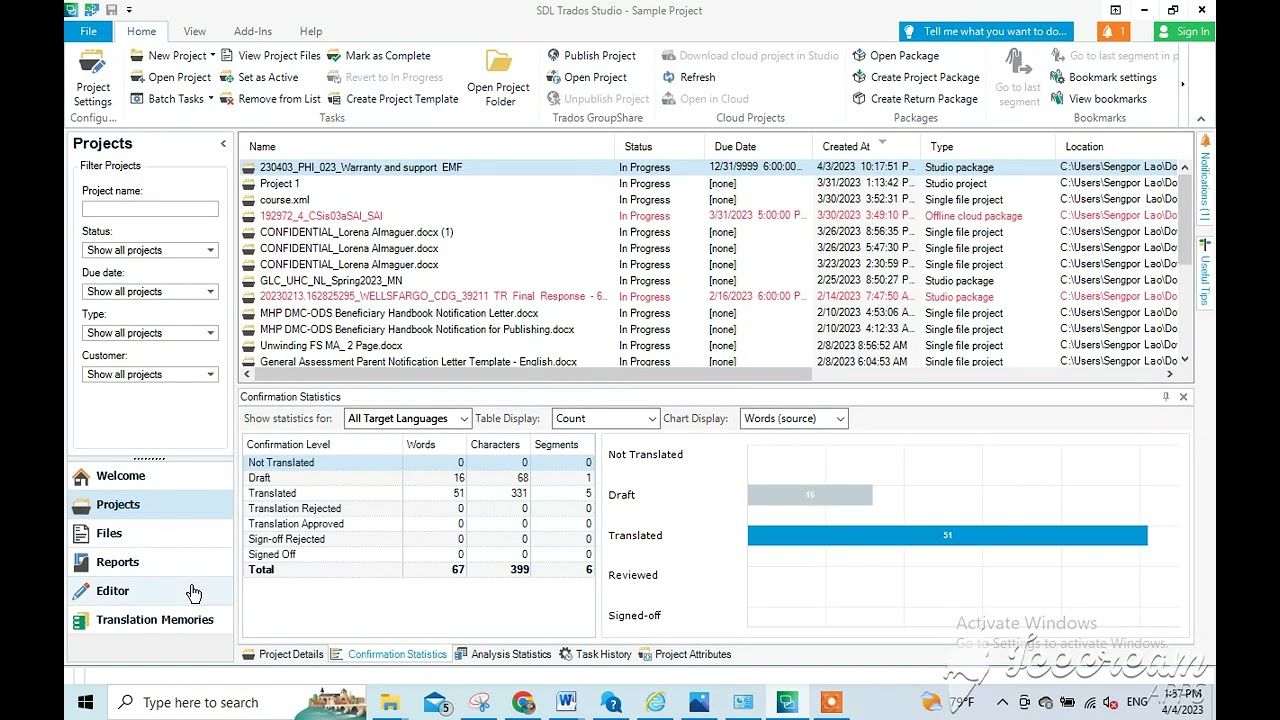The image size is (1280, 720).
Task: Sign in to account
Action: [1183, 32]
